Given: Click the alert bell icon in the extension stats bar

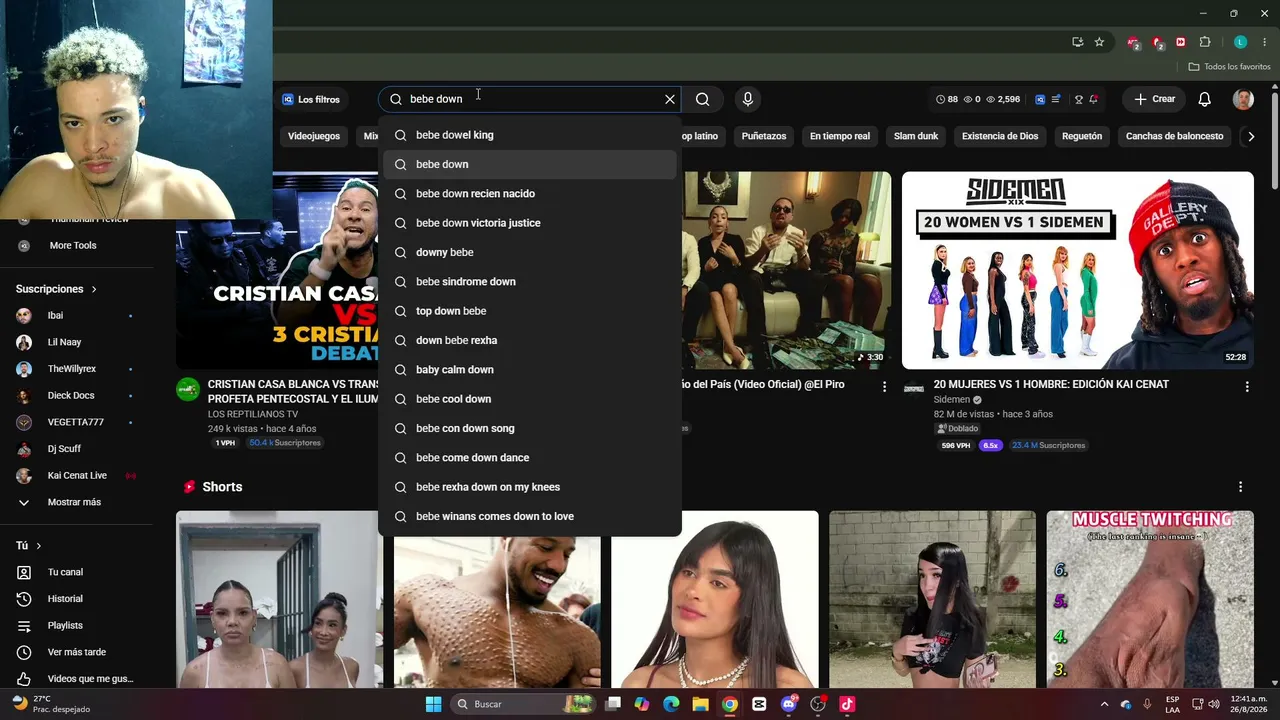Looking at the screenshot, I should coord(1093,99).
